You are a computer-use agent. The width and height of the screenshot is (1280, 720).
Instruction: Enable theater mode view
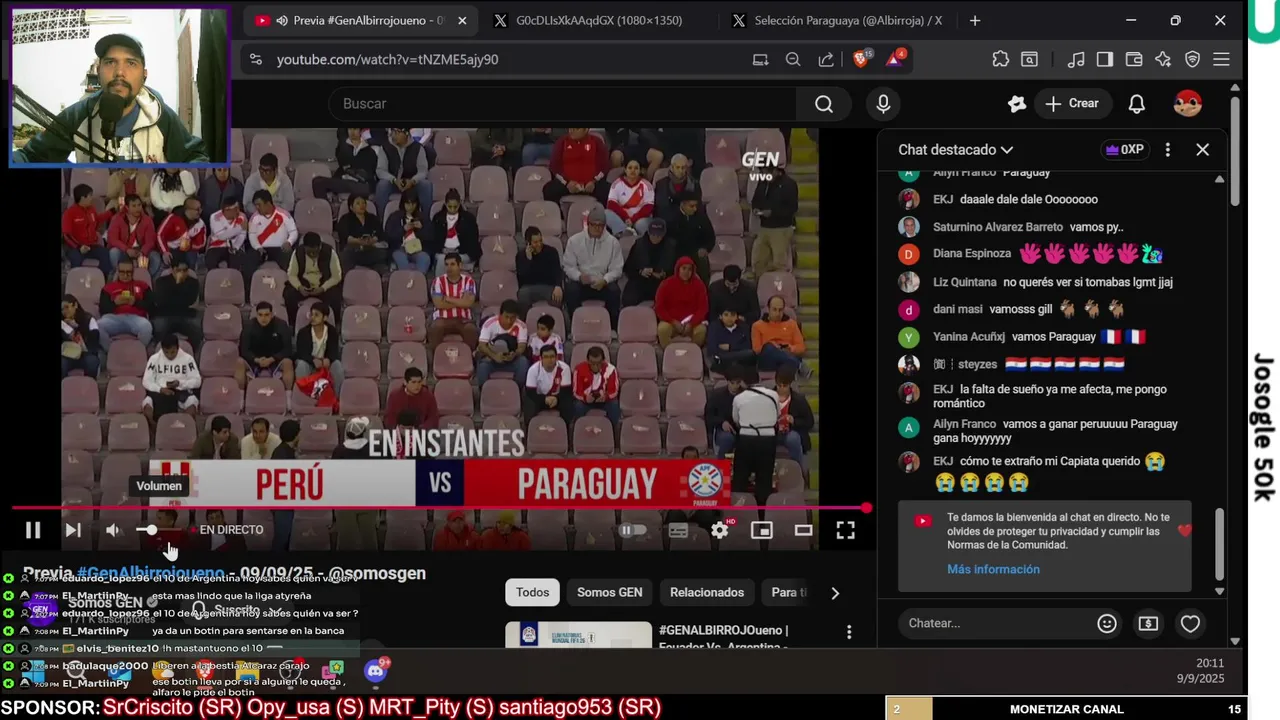(x=803, y=531)
